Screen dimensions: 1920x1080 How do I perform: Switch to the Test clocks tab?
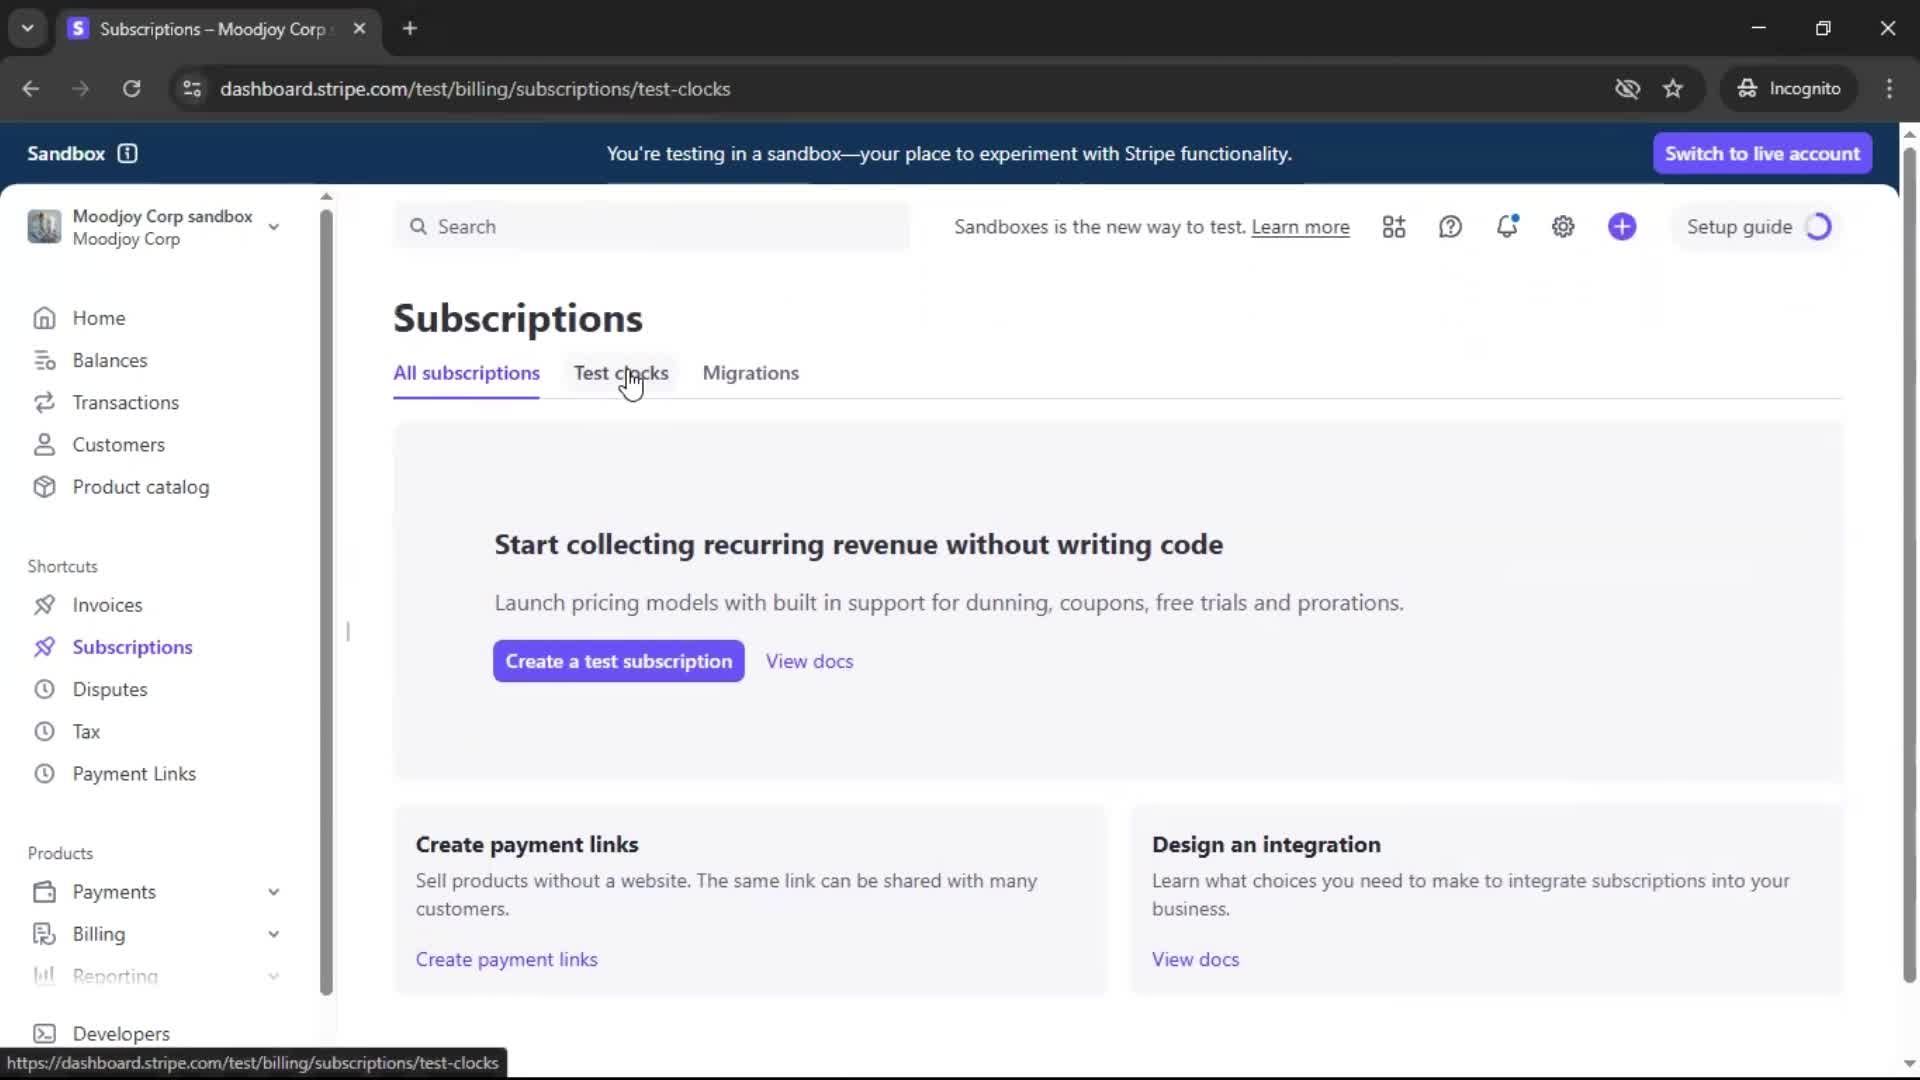click(620, 373)
